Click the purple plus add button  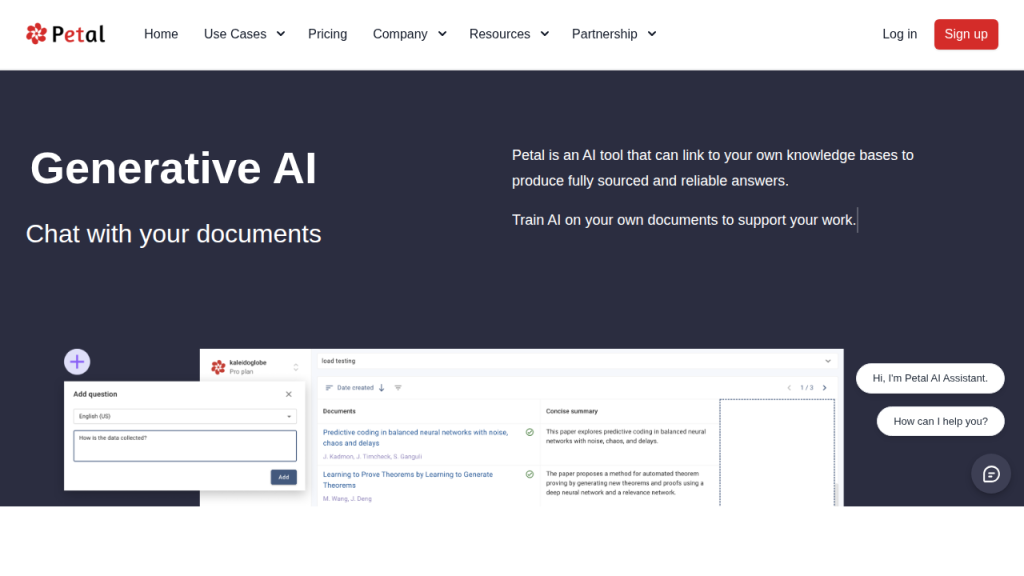(77, 362)
